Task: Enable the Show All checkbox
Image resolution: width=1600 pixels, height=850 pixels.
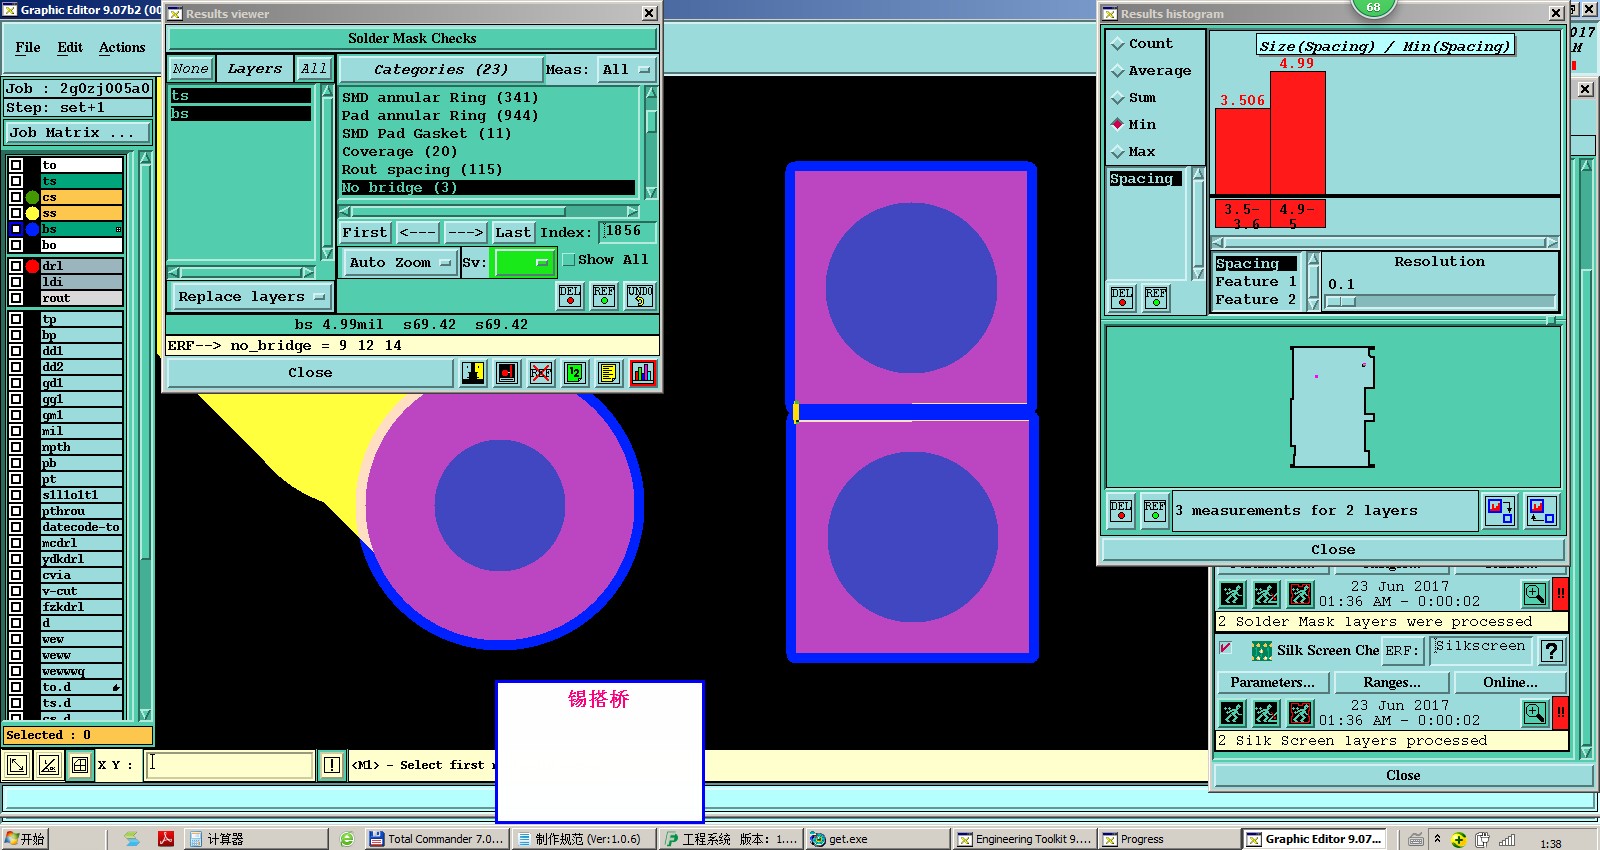Action: coord(569,260)
